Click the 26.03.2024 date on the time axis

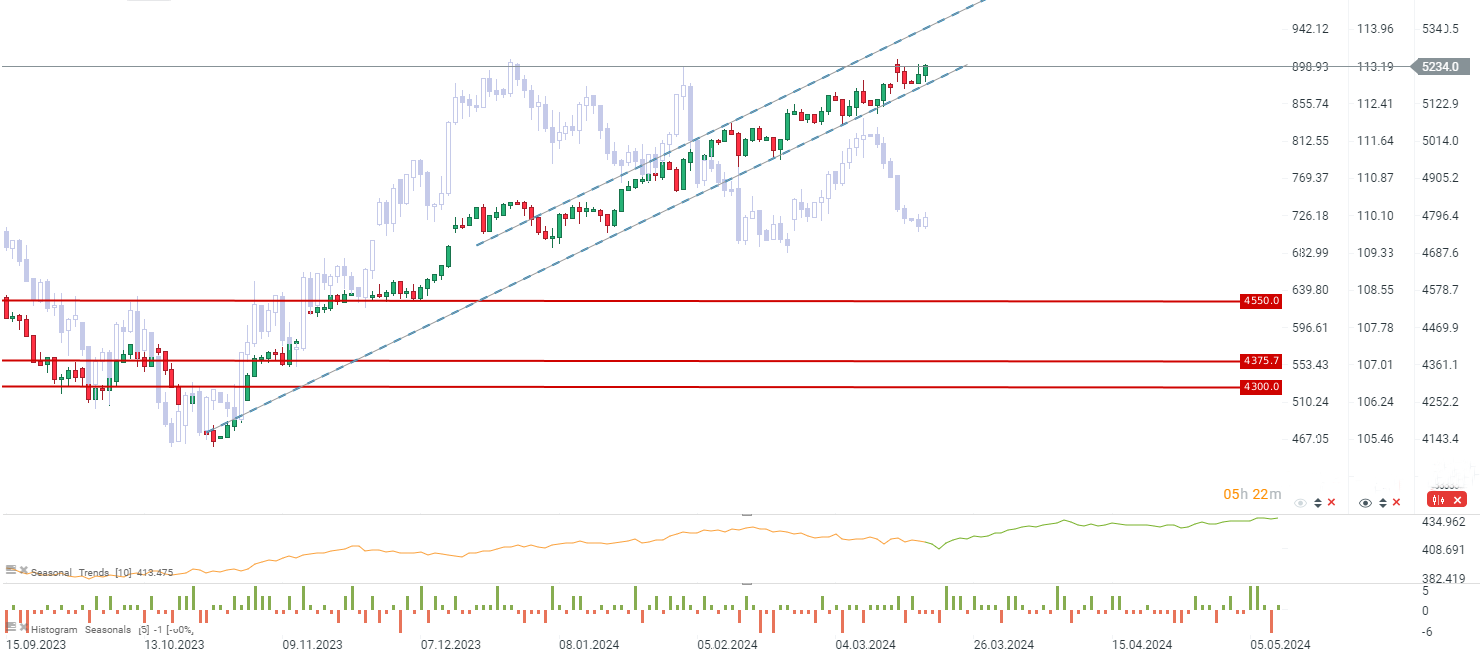click(1003, 645)
